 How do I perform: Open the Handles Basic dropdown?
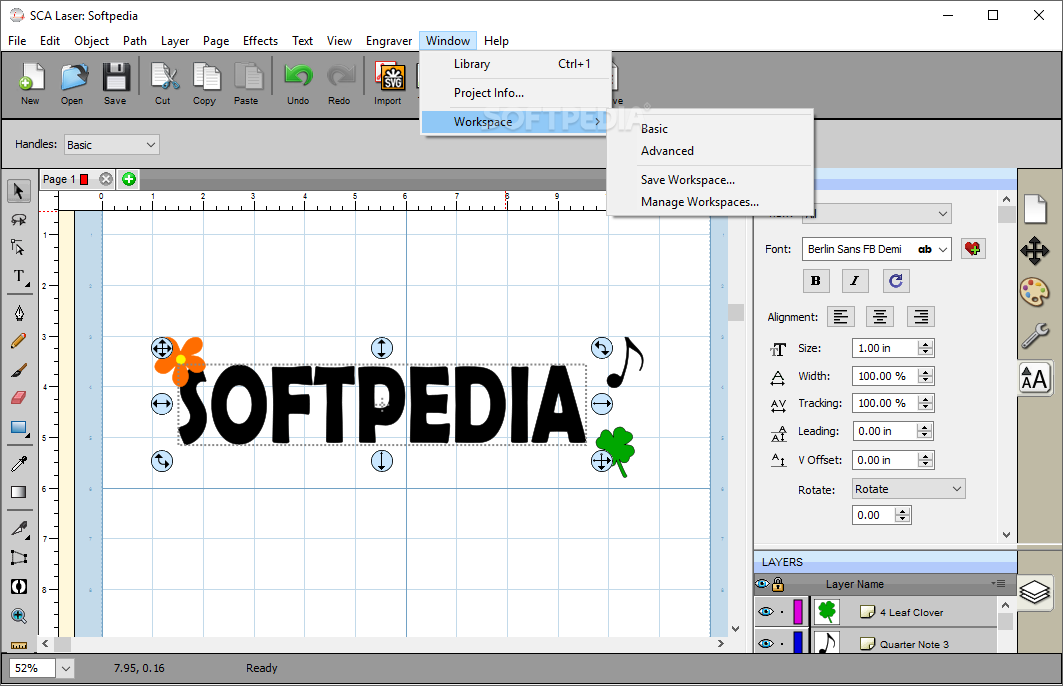(112, 145)
